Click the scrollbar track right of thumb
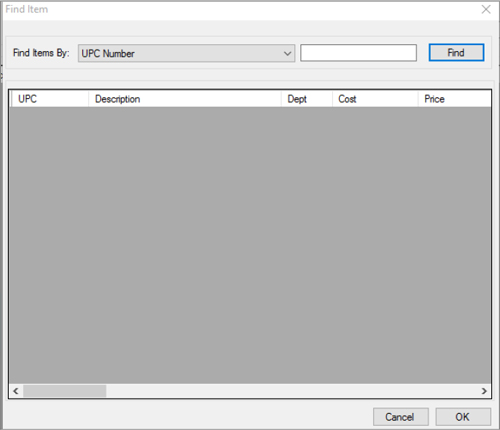Viewport: 500px width, 430px height. [292, 391]
